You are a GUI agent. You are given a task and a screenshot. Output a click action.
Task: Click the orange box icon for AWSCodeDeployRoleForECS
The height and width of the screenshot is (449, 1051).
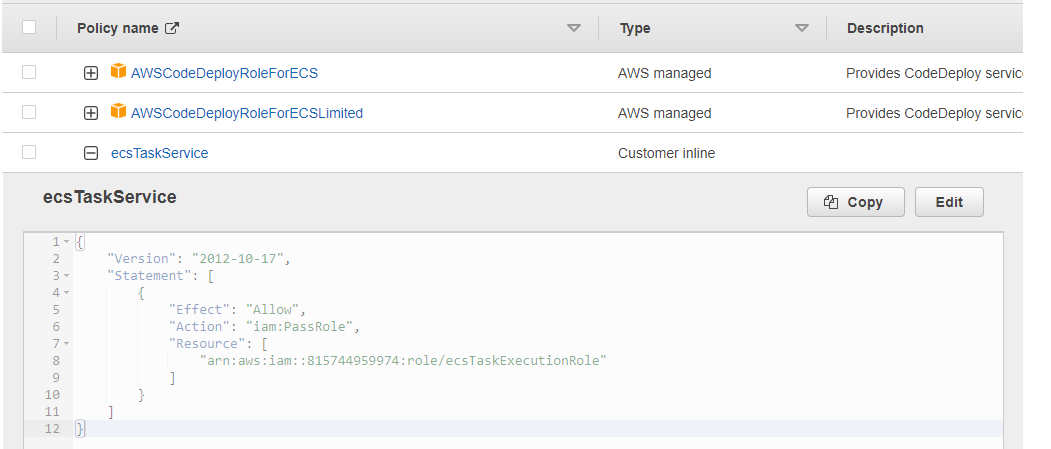pyautogui.click(x=119, y=71)
